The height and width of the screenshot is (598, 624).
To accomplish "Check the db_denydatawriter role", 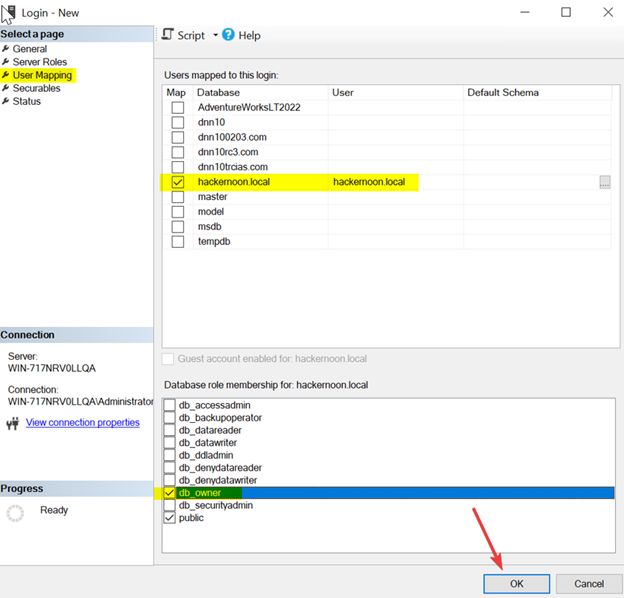I will [x=170, y=480].
